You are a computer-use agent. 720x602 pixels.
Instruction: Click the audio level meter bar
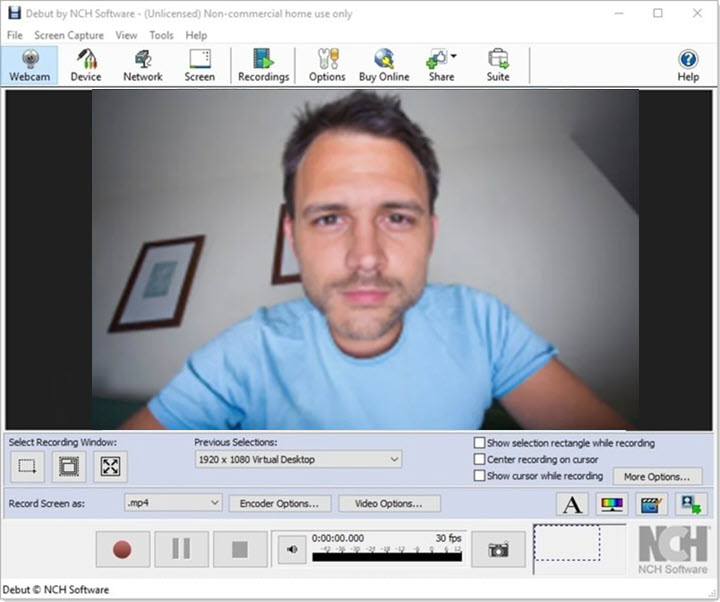click(x=387, y=556)
